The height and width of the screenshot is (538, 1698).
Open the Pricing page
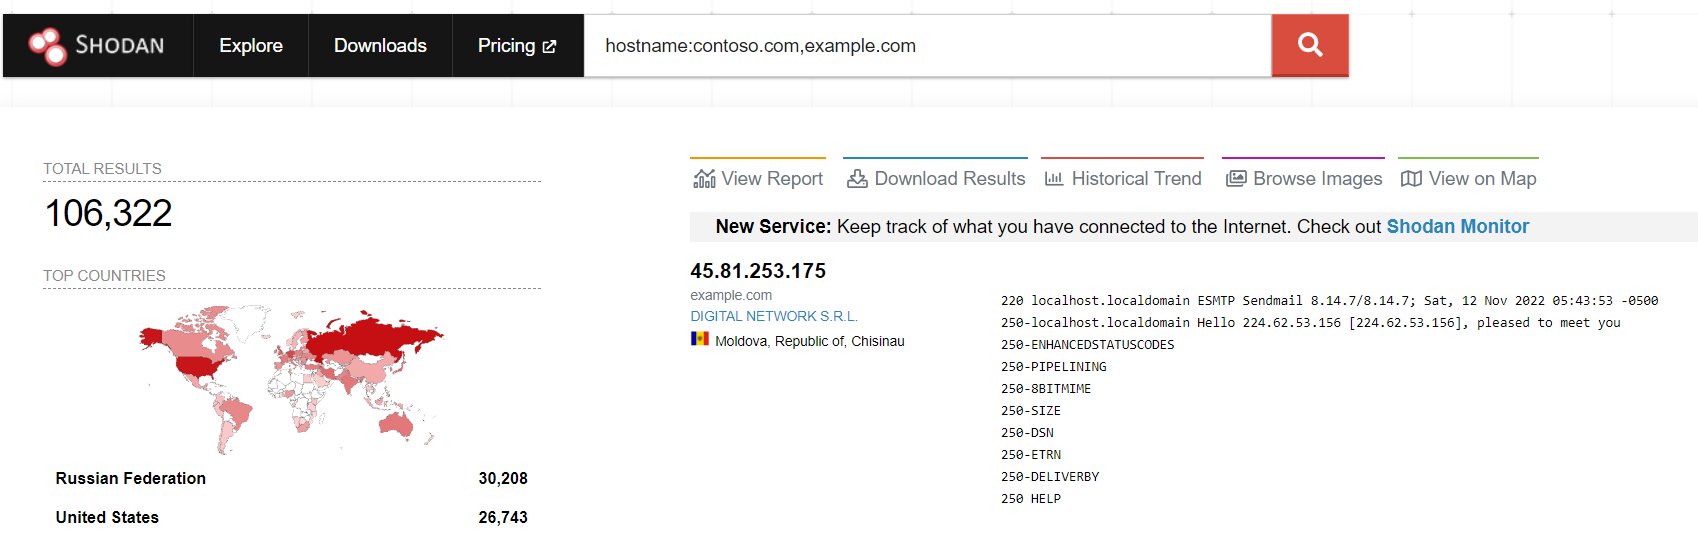click(x=517, y=46)
